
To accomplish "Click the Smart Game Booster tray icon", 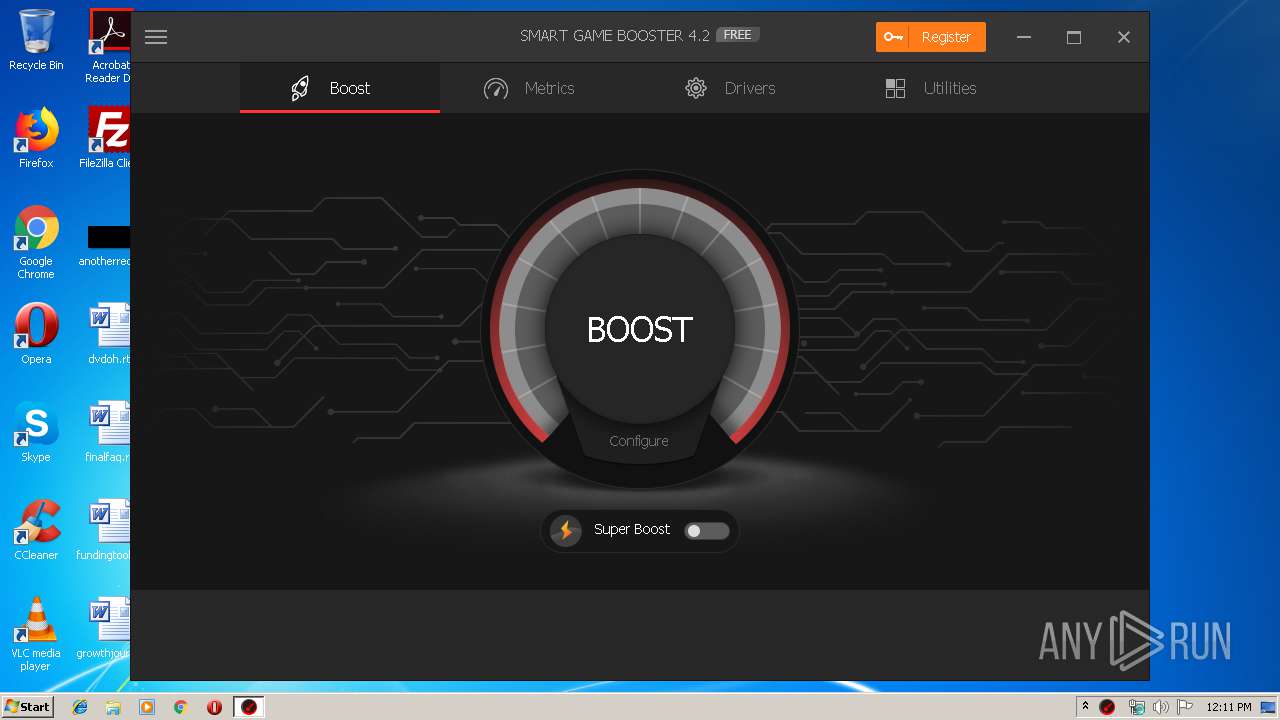I will click(x=1107, y=707).
